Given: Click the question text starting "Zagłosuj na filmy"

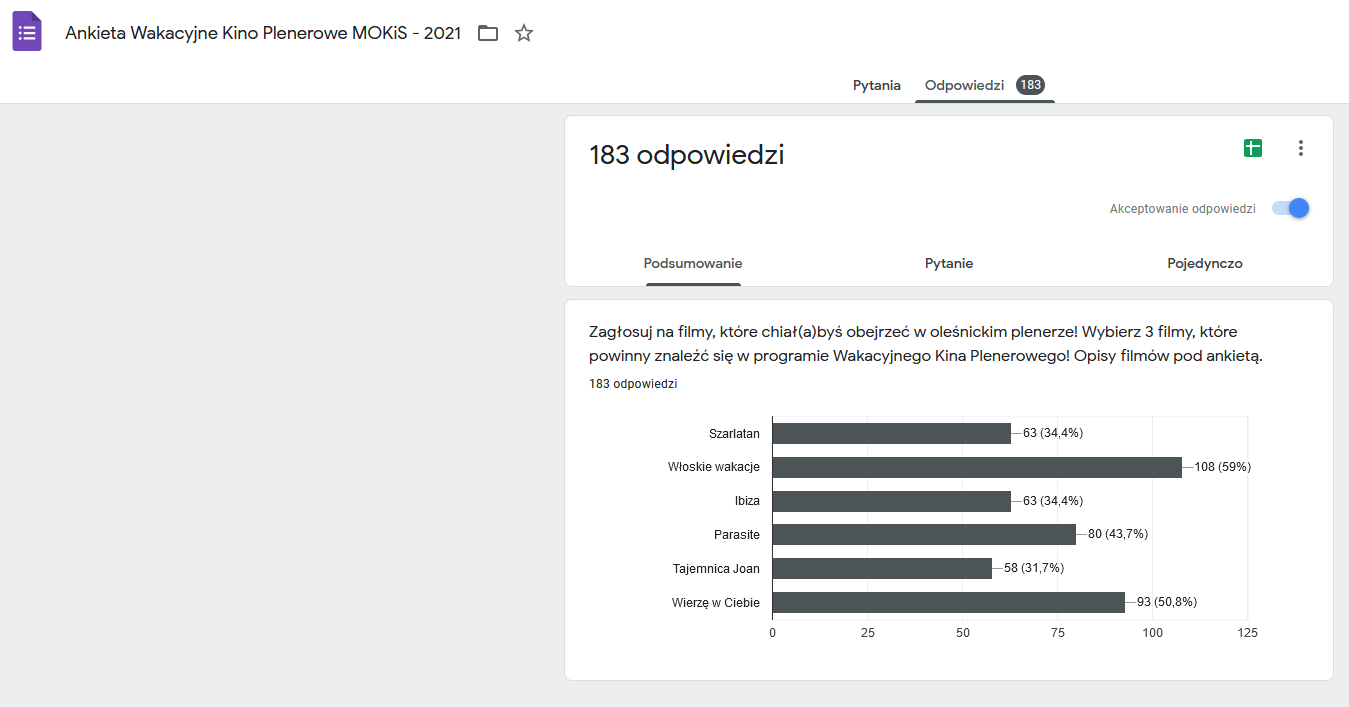Looking at the screenshot, I should 926,344.
